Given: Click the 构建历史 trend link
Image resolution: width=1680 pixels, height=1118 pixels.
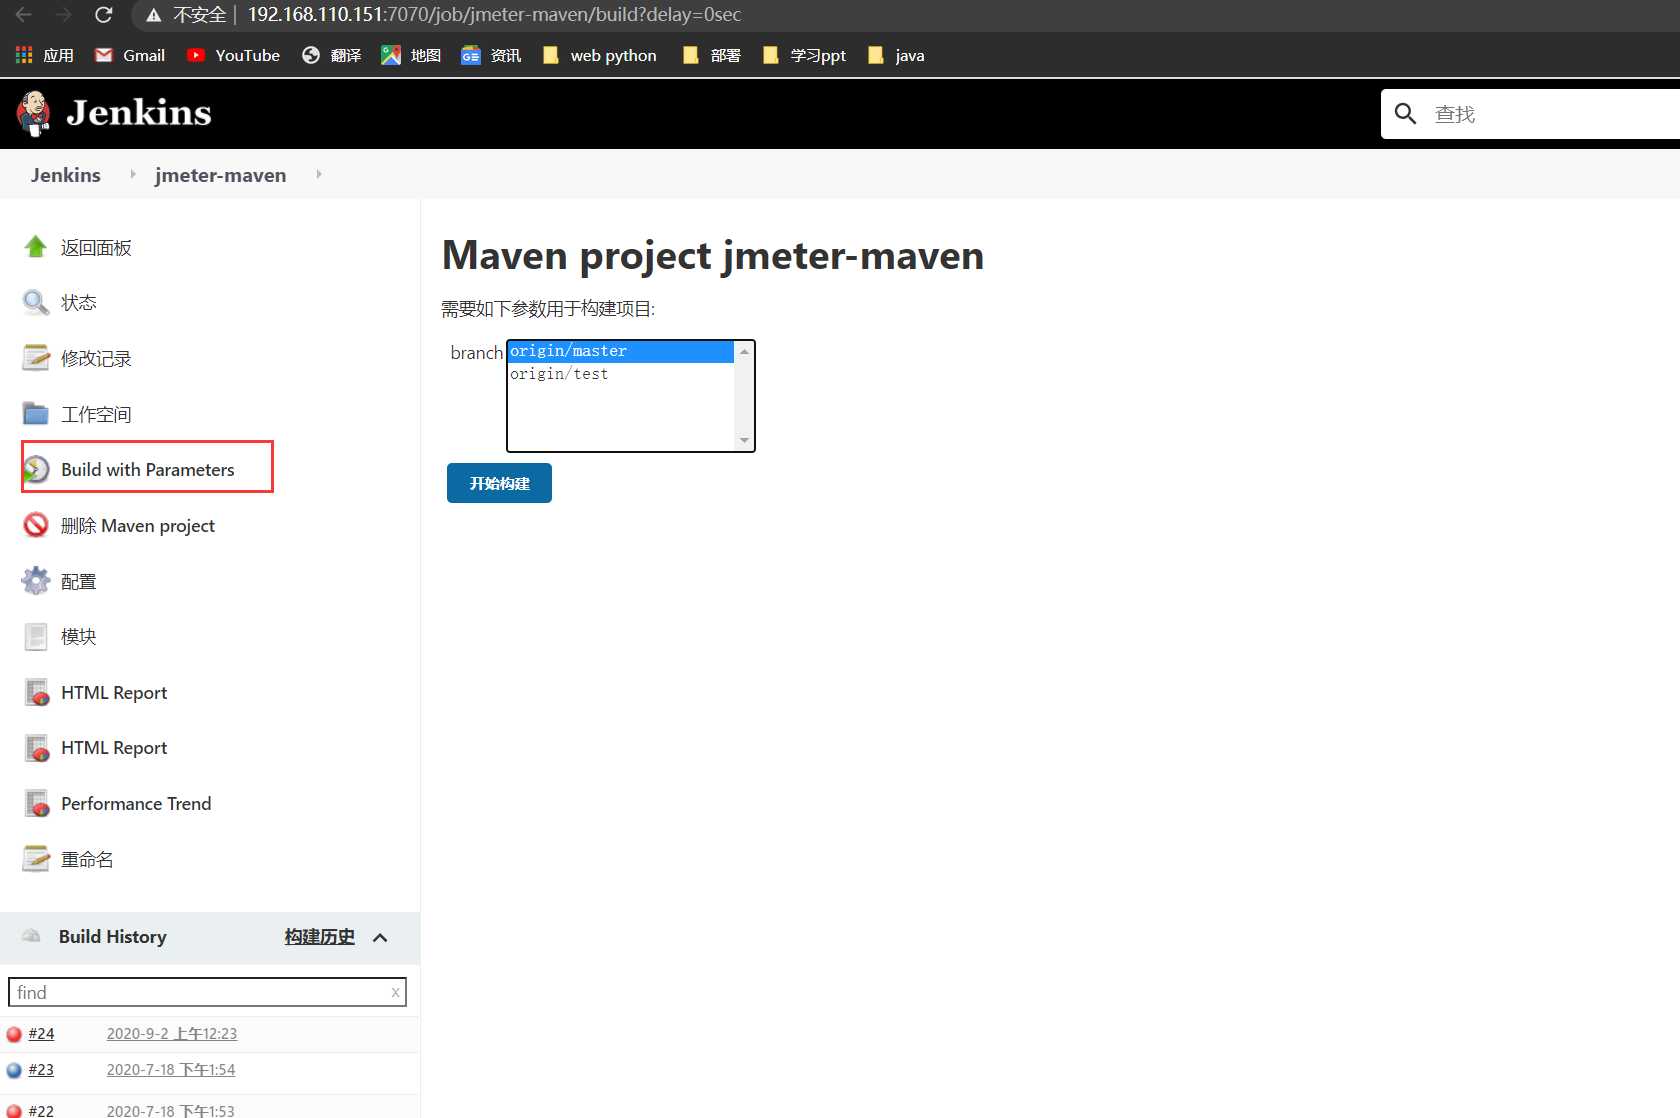Looking at the screenshot, I should tap(319, 936).
